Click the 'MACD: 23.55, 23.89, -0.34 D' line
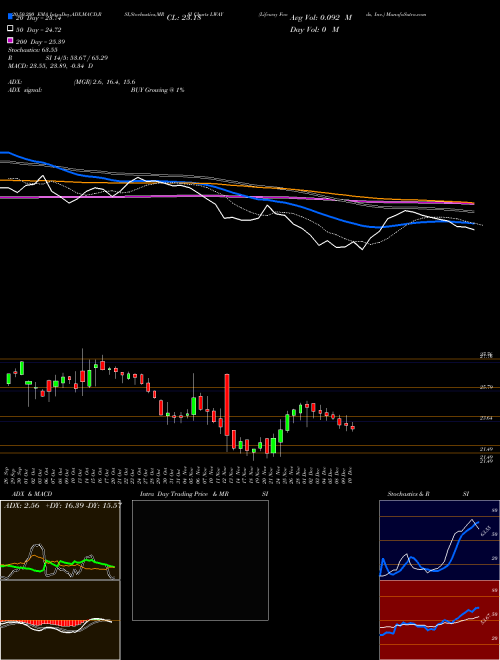This screenshot has height=660, width=500. (51, 66)
